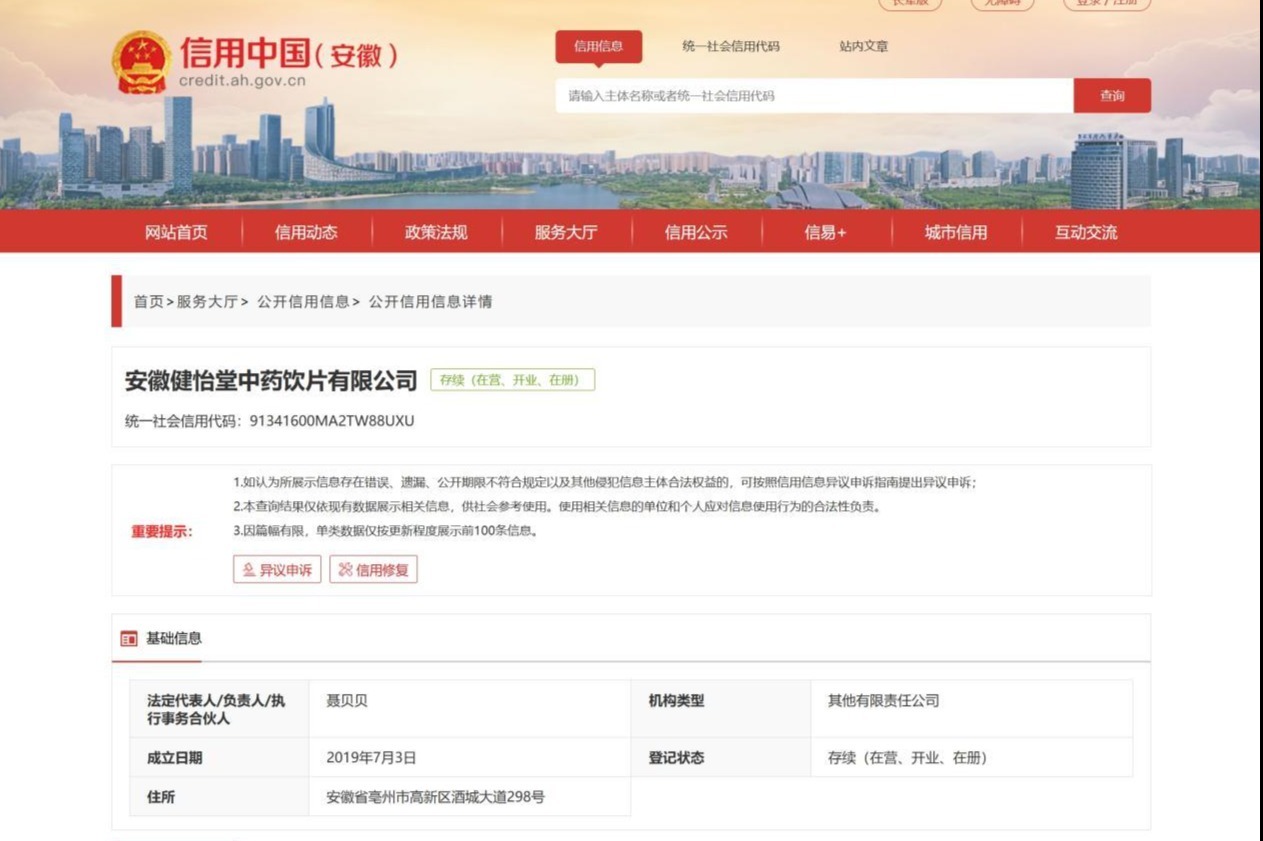Click 公开信用信息详情 in the breadcrumb
1263x841 pixels.
[430, 301]
